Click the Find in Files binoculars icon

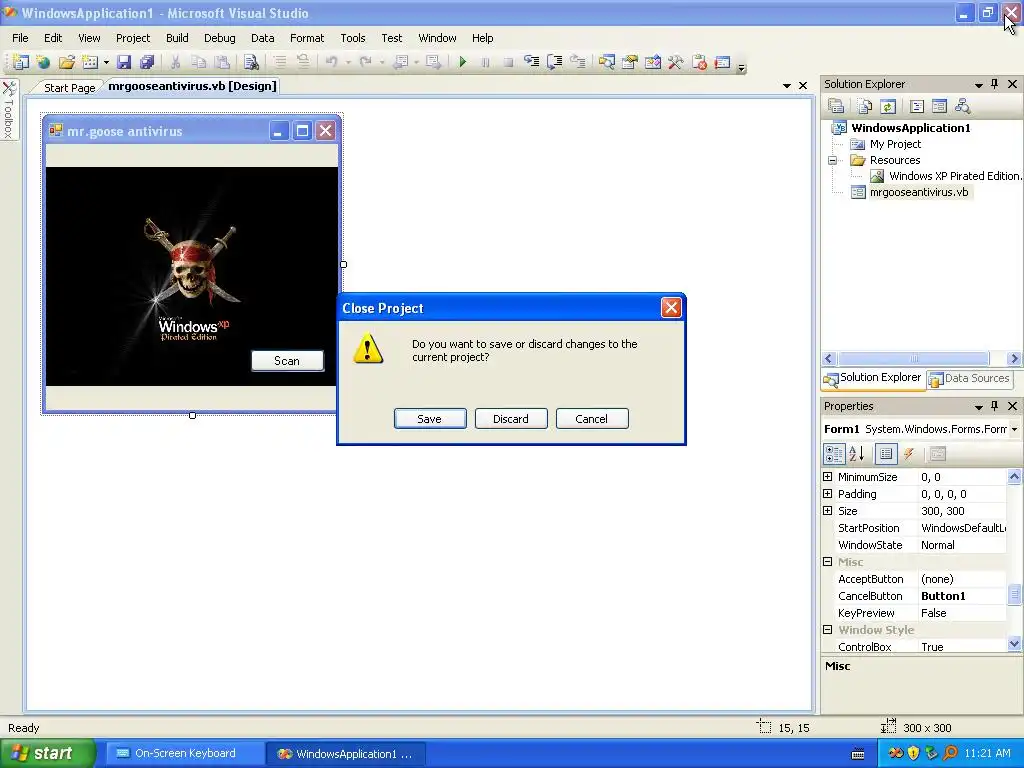click(x=251, y=62)
